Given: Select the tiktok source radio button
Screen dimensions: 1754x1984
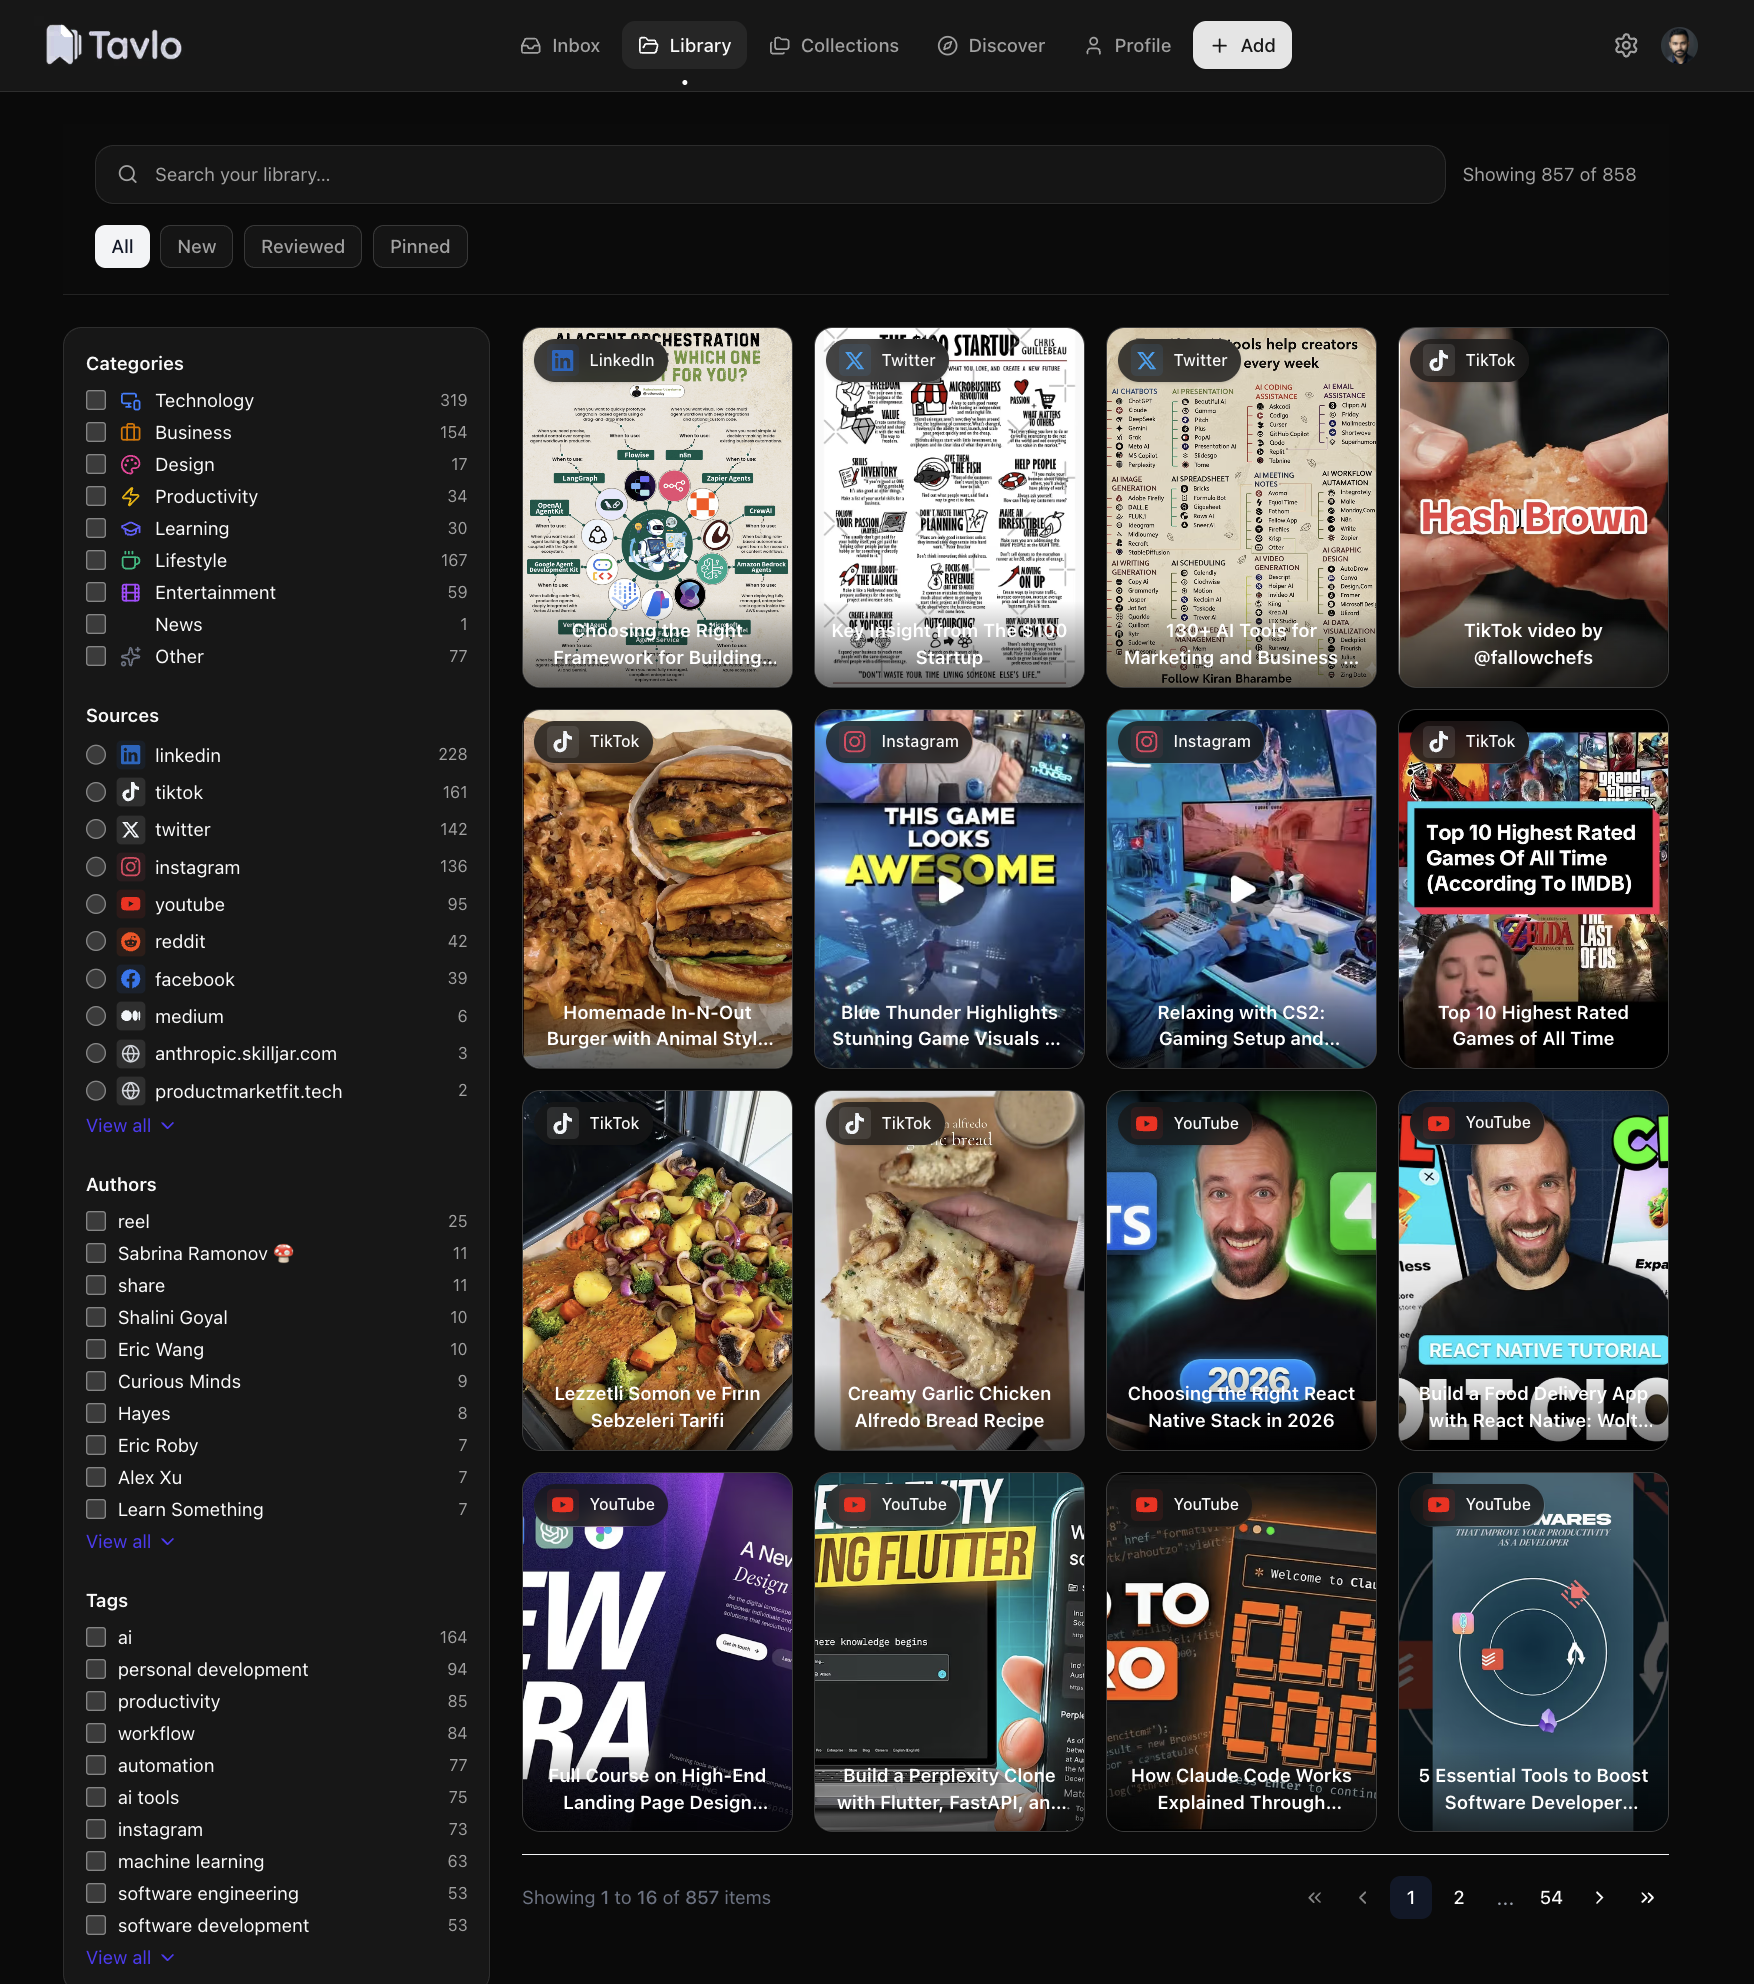Looking at the screenshot, I should pos(96,791).
